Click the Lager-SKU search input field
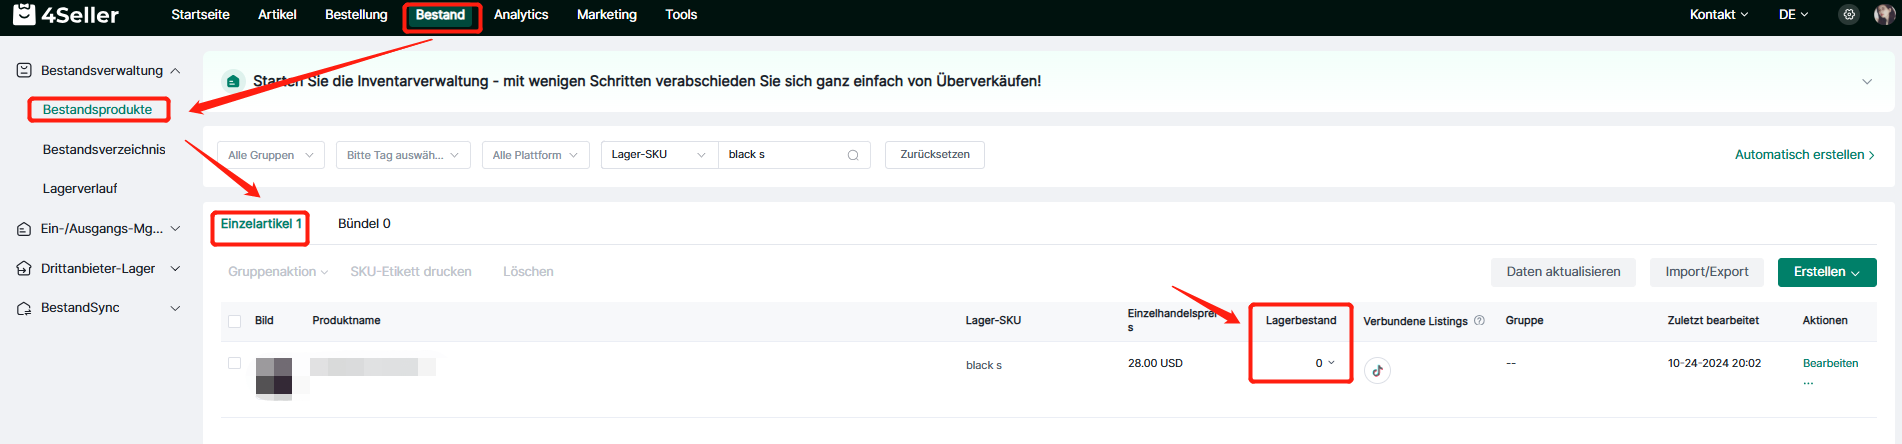This screenshot has width=1902, height=444. coord(782,155)
